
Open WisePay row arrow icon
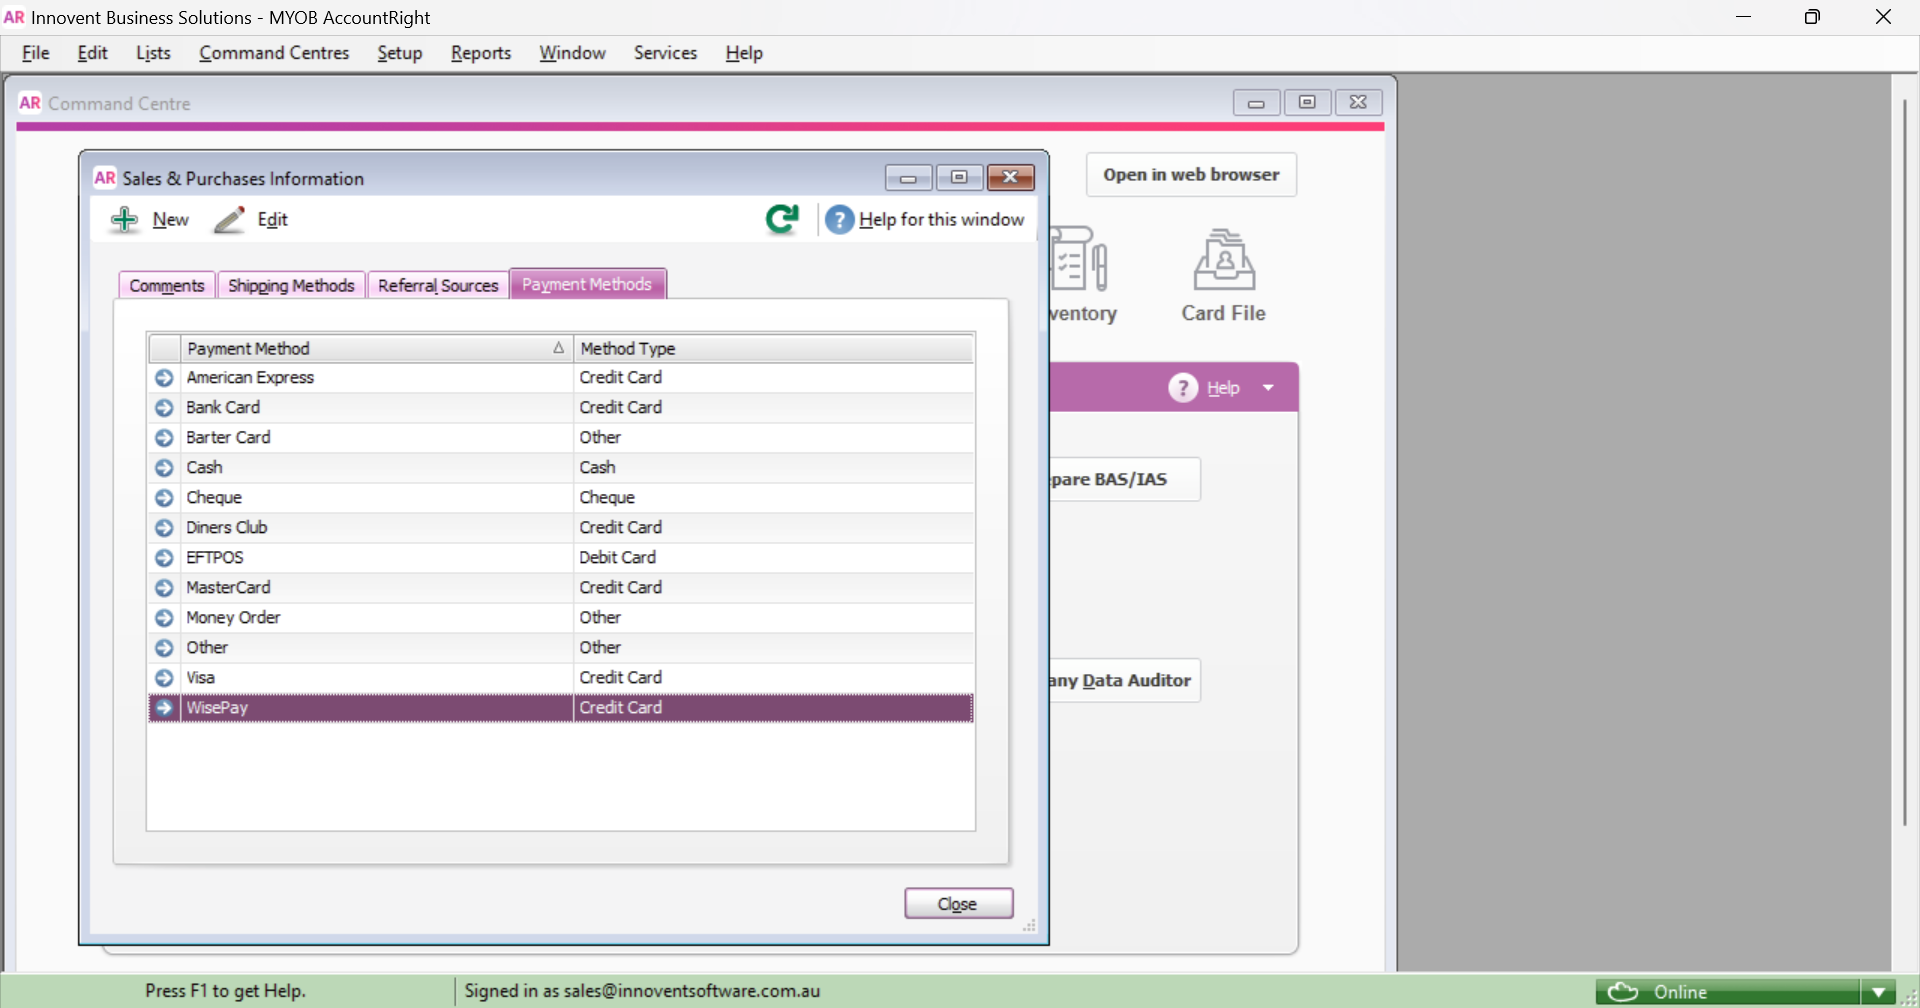pyautogui.click(x=164, y=708)
